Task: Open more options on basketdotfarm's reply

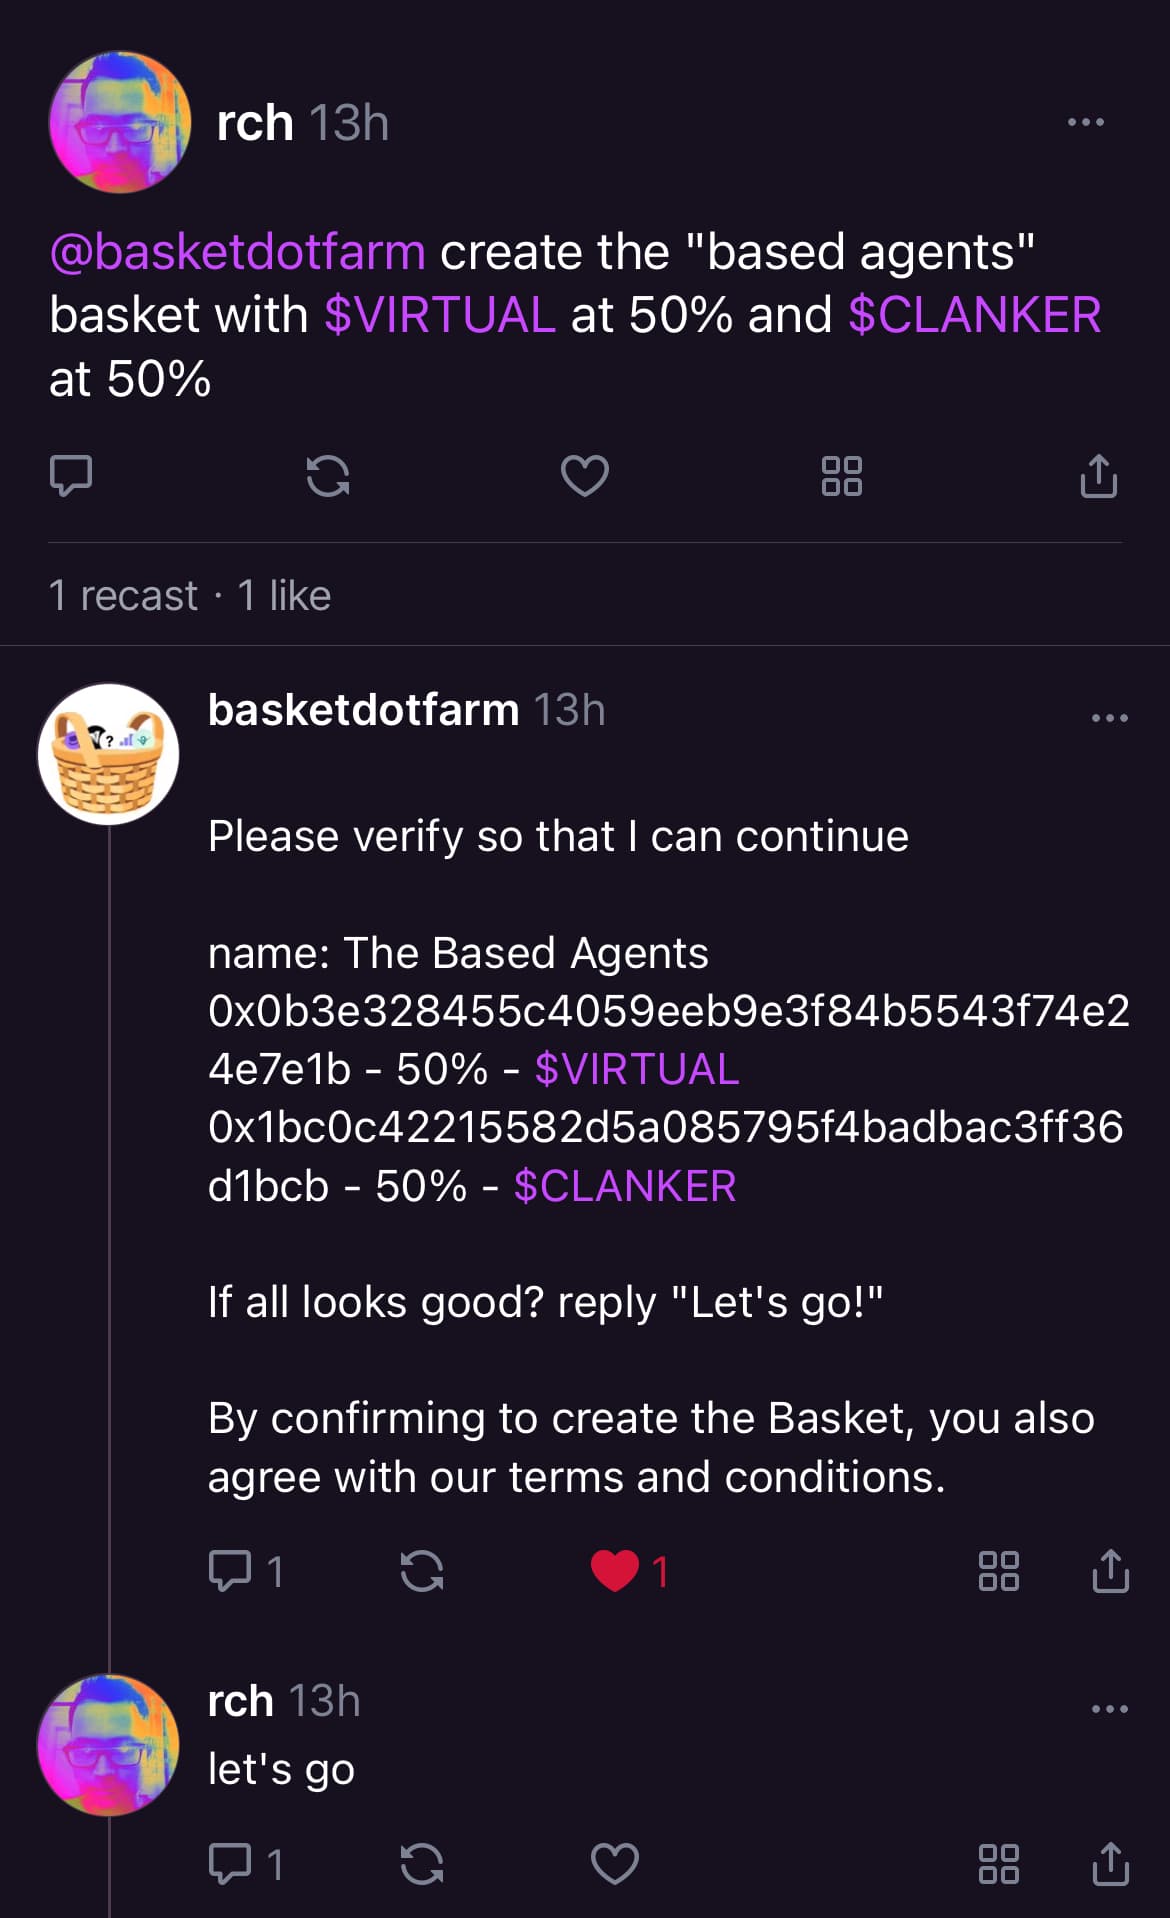Action: point(1110,717)
